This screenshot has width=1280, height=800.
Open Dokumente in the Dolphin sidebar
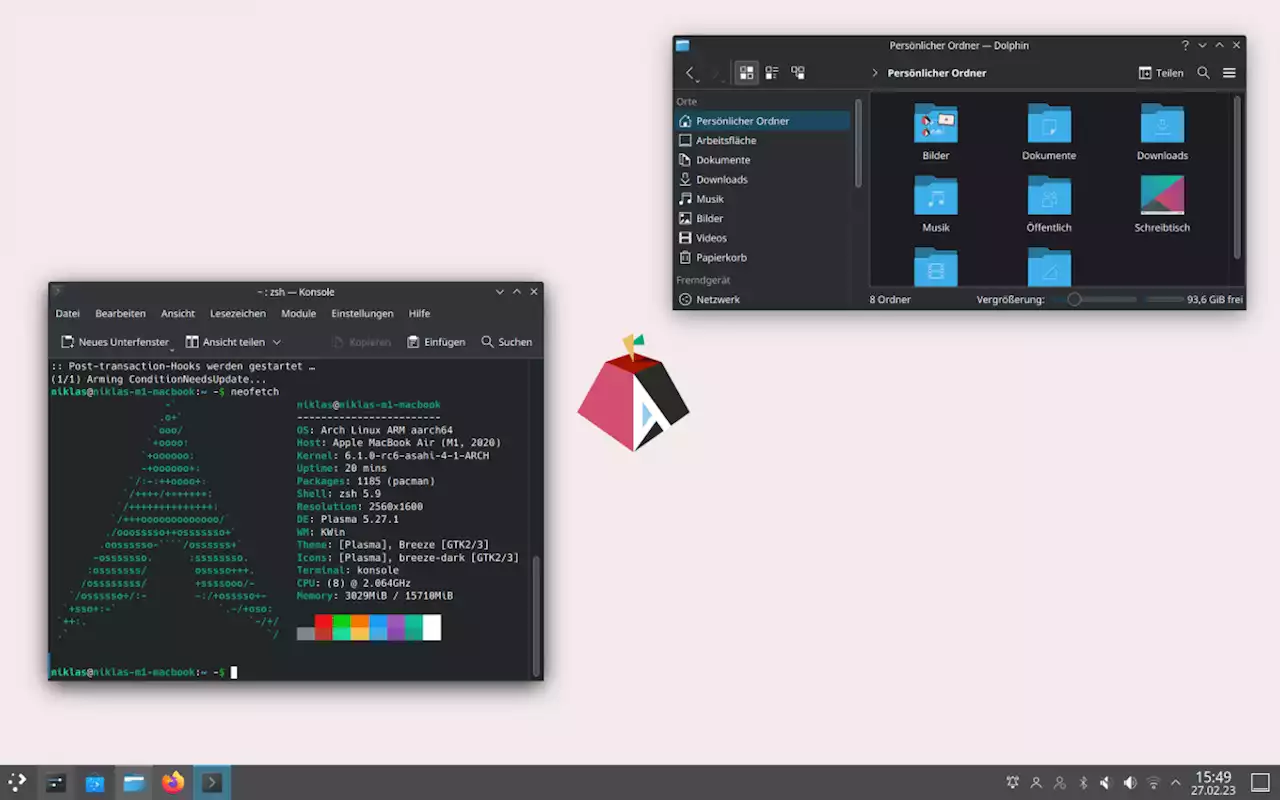point(762,160)
